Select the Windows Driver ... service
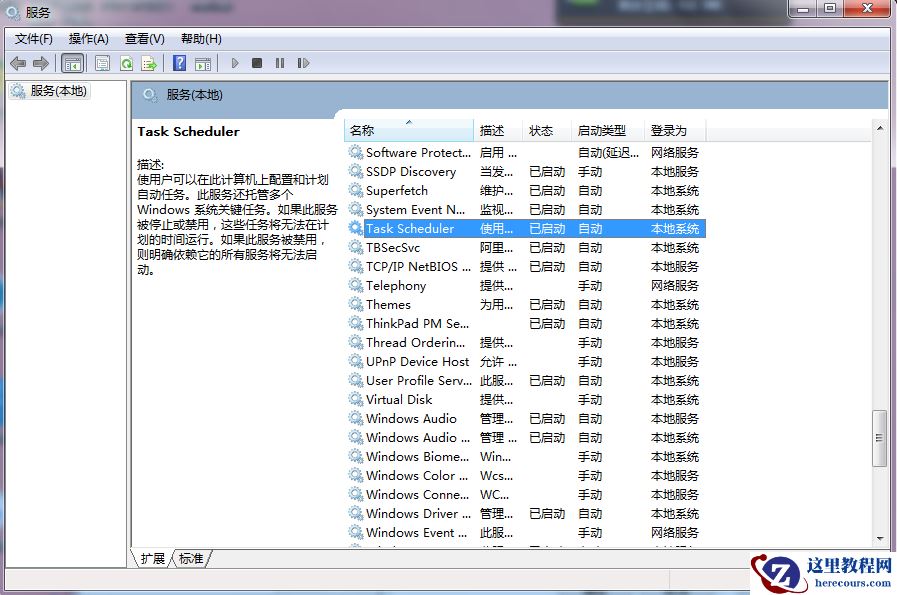 coord(526,514)
